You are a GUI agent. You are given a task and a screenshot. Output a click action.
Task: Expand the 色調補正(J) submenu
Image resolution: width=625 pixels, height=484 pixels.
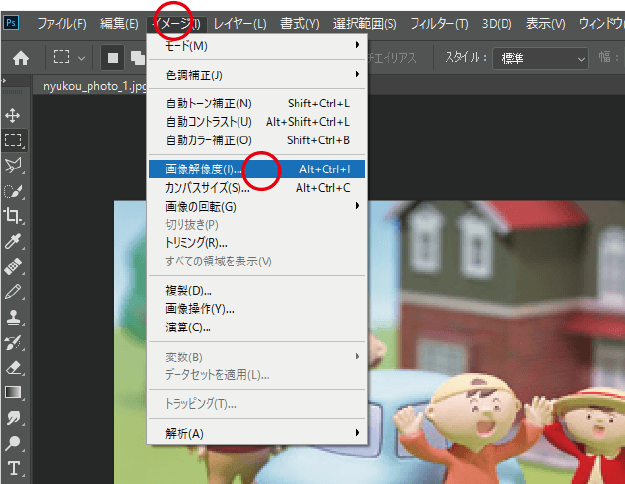[x=257, y=75]
